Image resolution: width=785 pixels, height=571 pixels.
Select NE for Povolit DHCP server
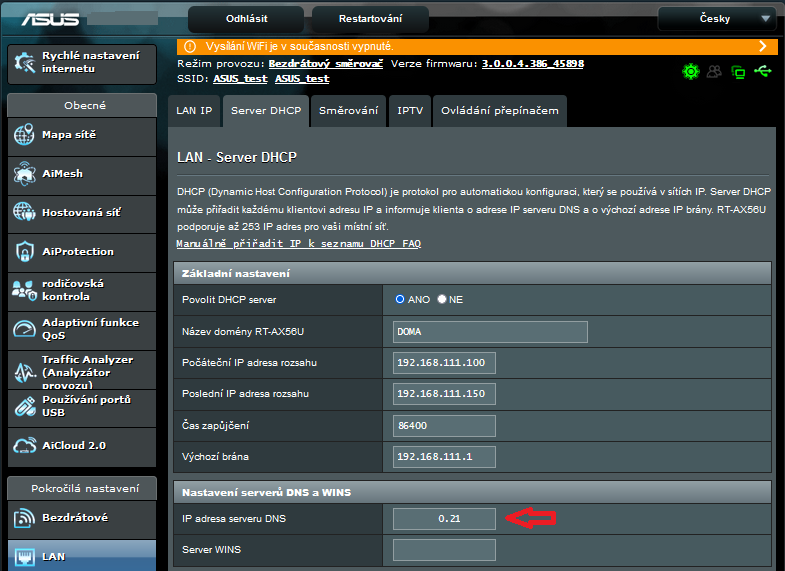pos(442,299)
